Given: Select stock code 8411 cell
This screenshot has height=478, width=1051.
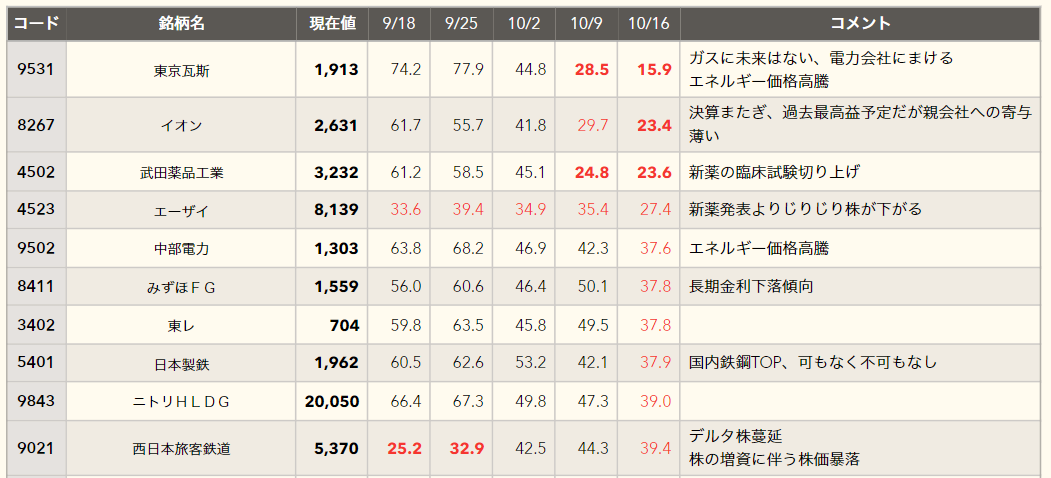Looking at the screenshot, I should [x=37, y=286].
